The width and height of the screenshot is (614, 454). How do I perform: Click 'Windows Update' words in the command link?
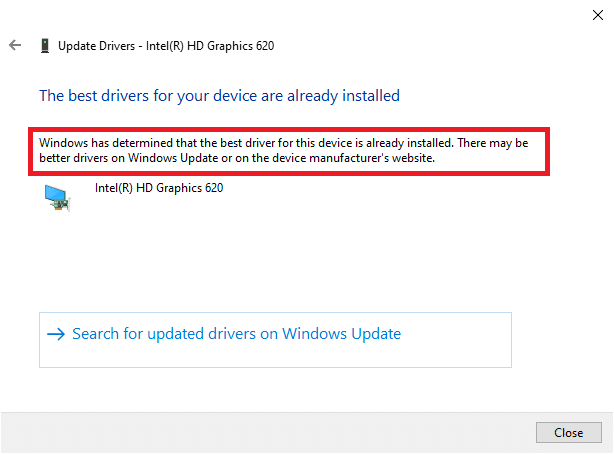(x=341, y=334)
